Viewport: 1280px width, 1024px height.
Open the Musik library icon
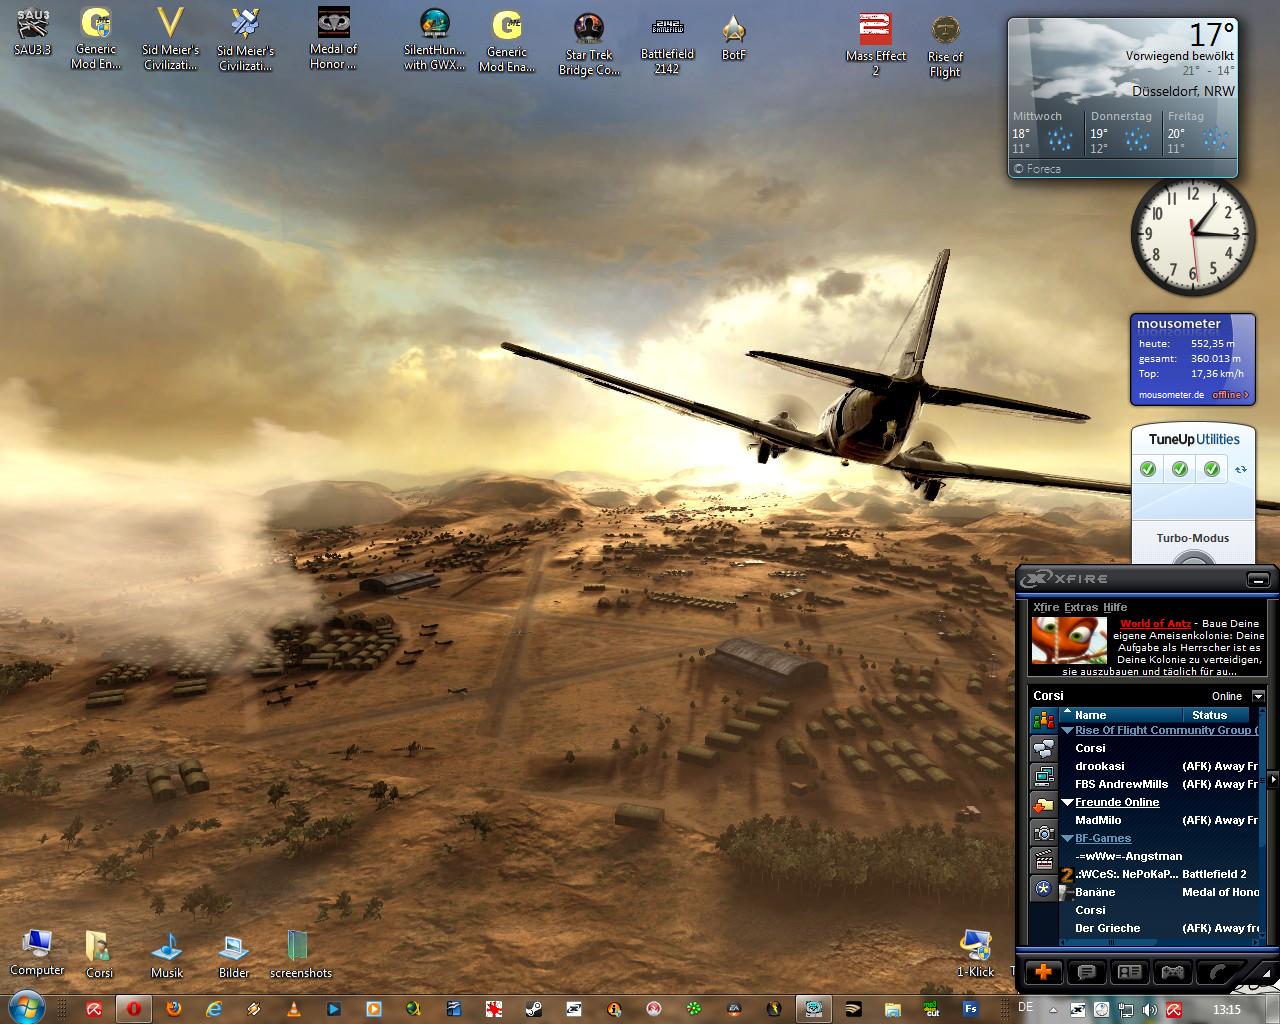167,955
